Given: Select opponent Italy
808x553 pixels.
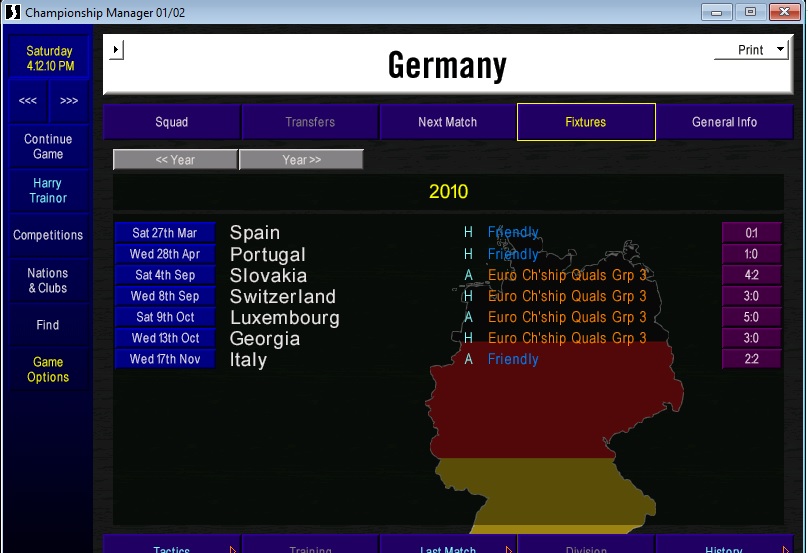Looking at the screenshot, I should pyautogui.click(x=248, y=360).
